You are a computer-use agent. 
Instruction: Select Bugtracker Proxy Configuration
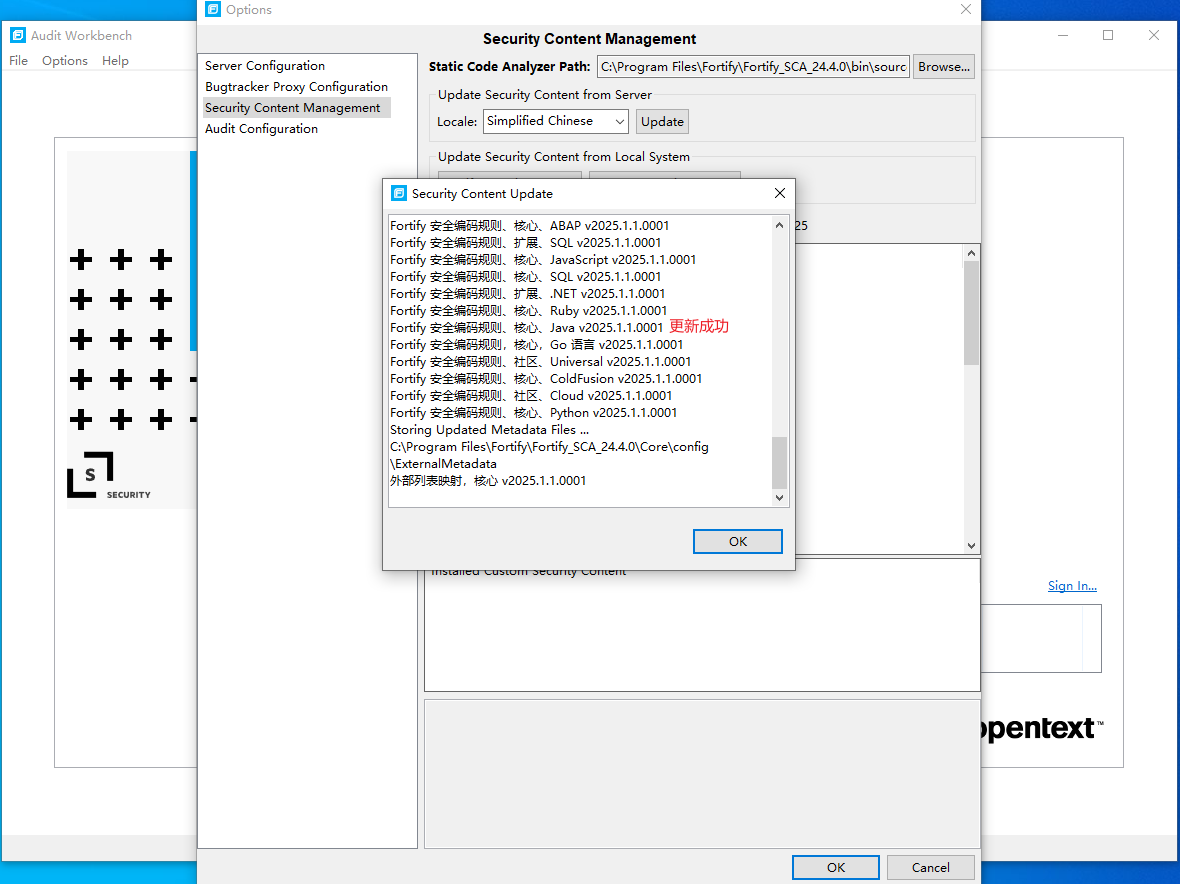(x=297, y=87)
